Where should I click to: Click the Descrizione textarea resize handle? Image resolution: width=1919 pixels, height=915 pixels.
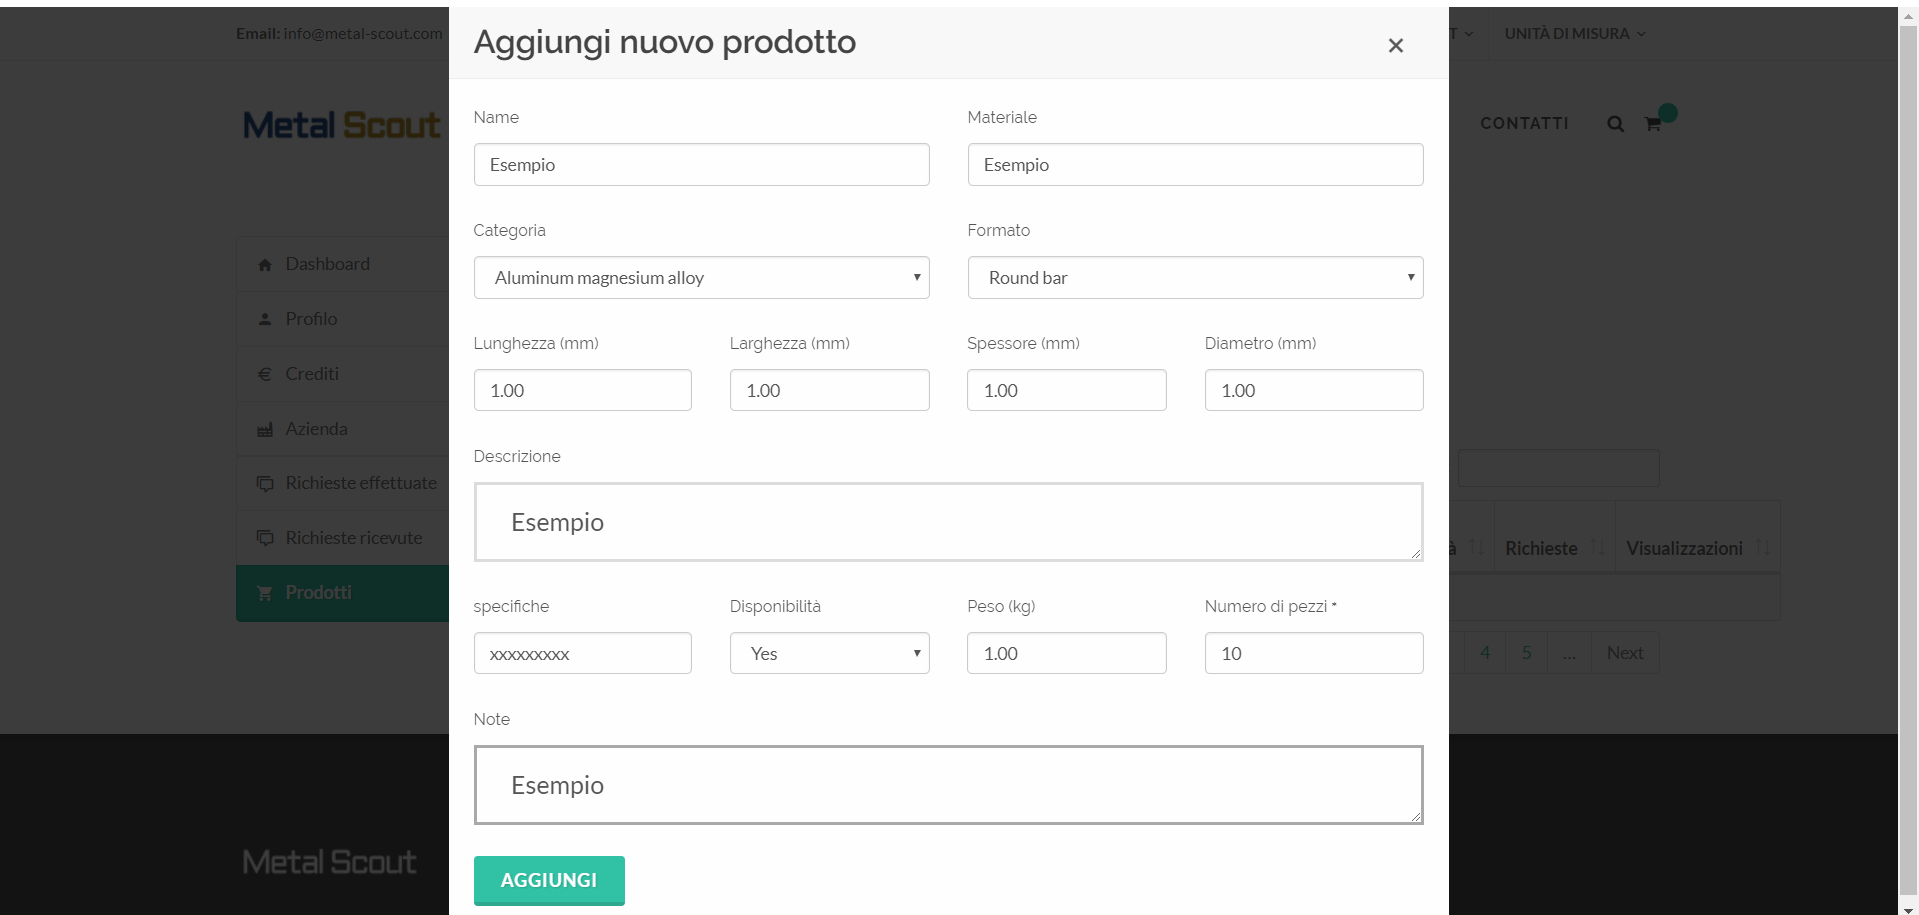pyautogui.click(x=1415, y=553)
